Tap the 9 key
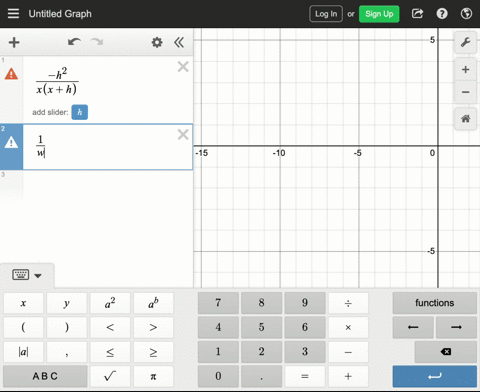 pos(305,303)
